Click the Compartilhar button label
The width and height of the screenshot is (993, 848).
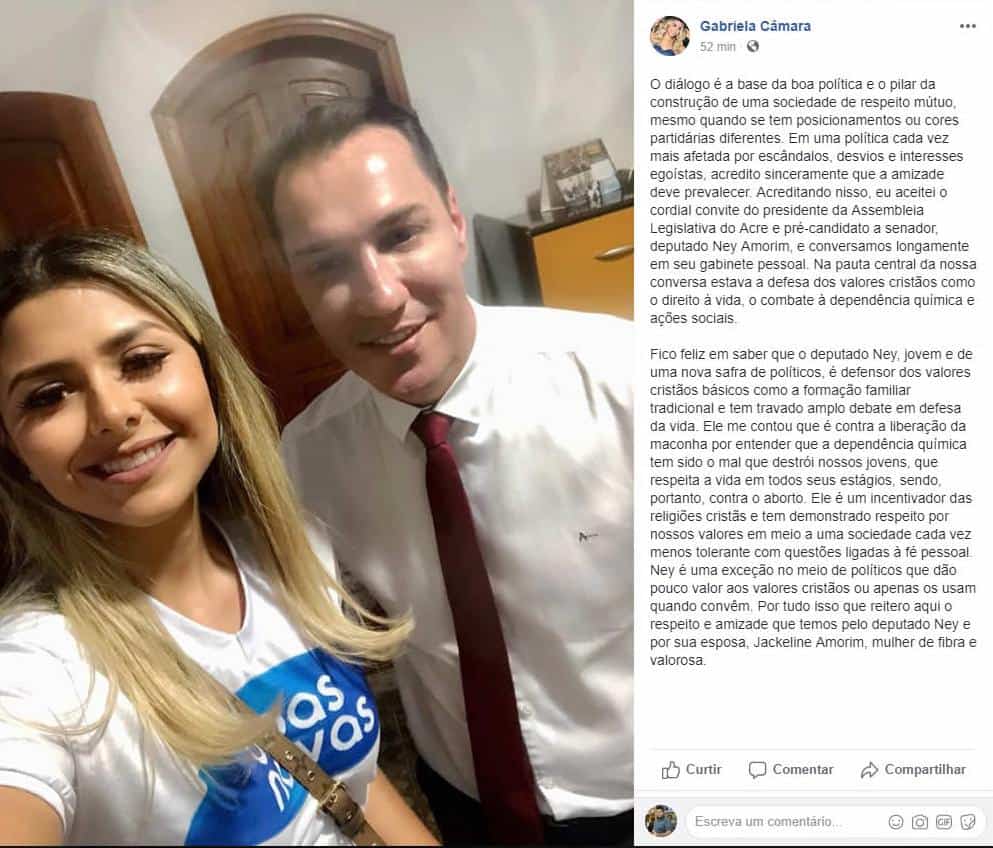[x=925, y=769]
